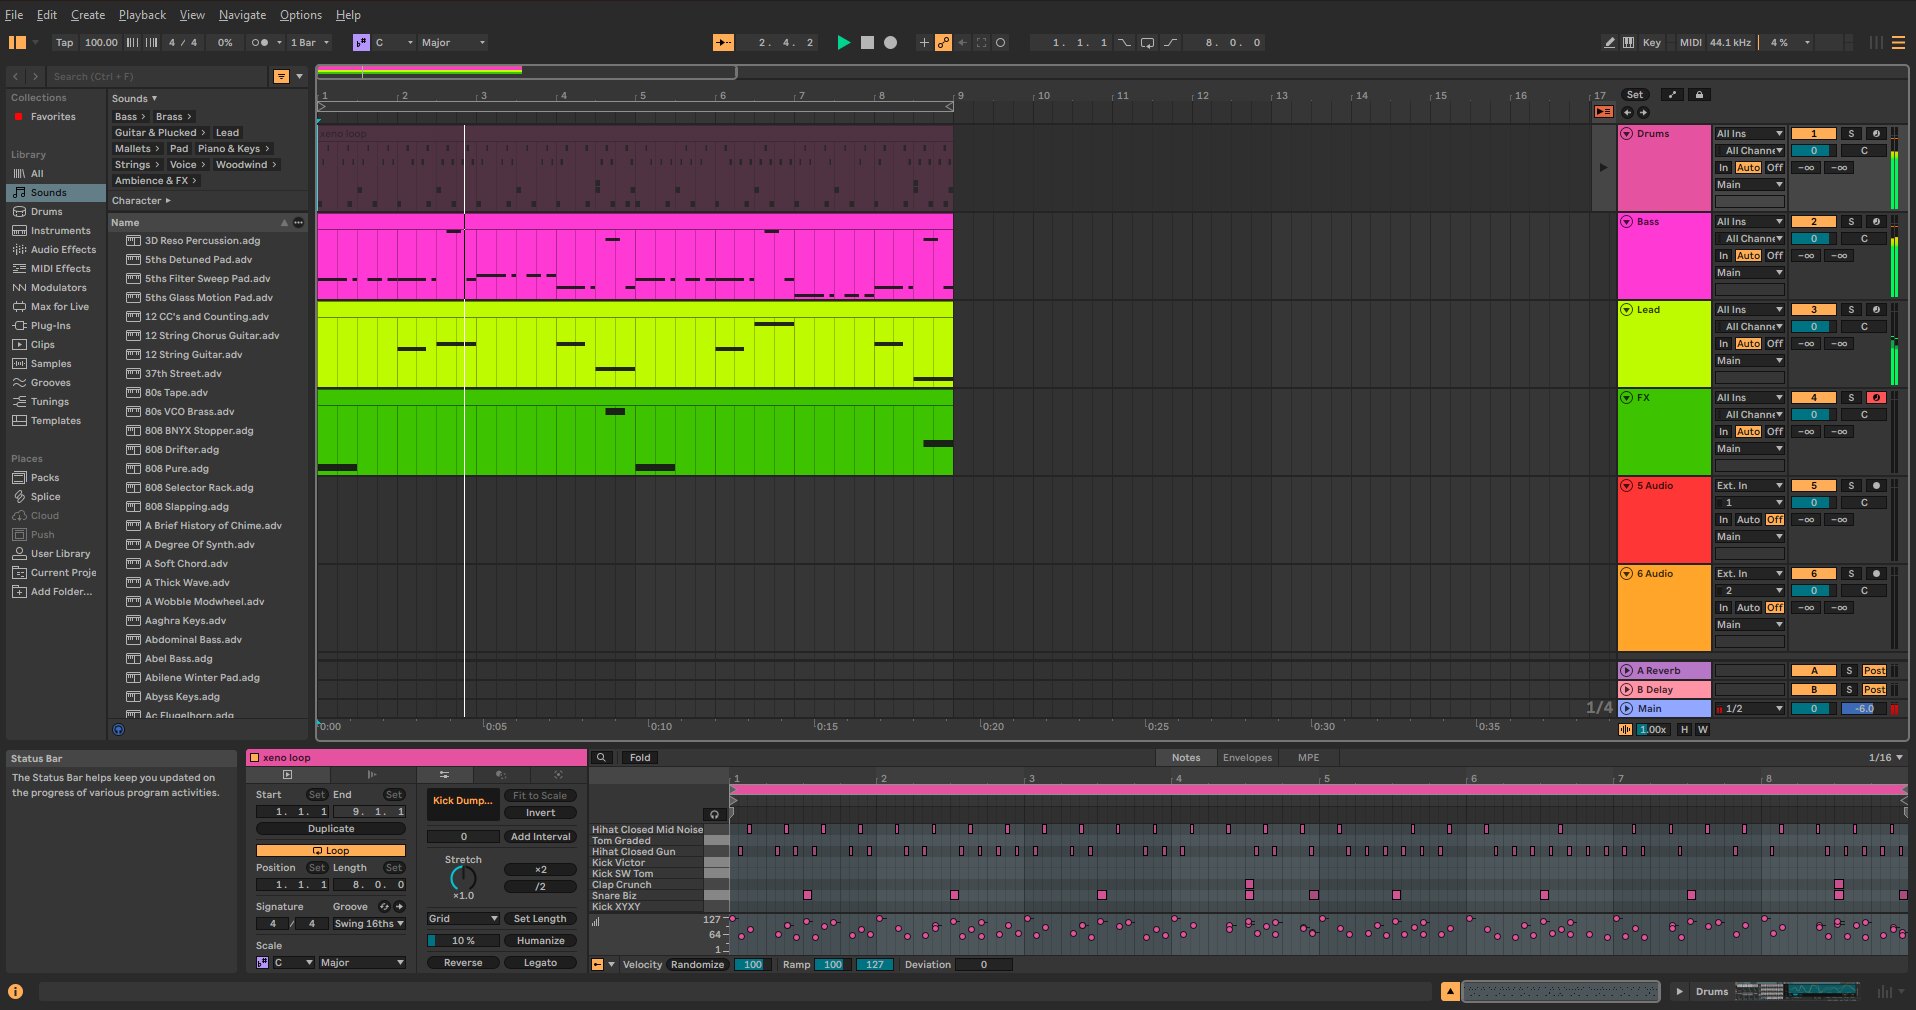Click the magnifier icon left of Fold
The height and width of the screenshot is (1010, 1916).
[x=602, y=758]
